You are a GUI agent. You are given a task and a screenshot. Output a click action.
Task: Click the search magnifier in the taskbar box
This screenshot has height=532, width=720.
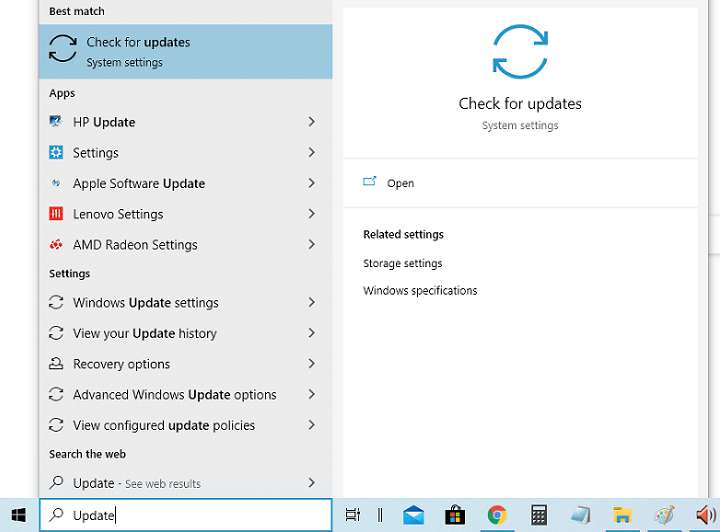click(56, 515)
